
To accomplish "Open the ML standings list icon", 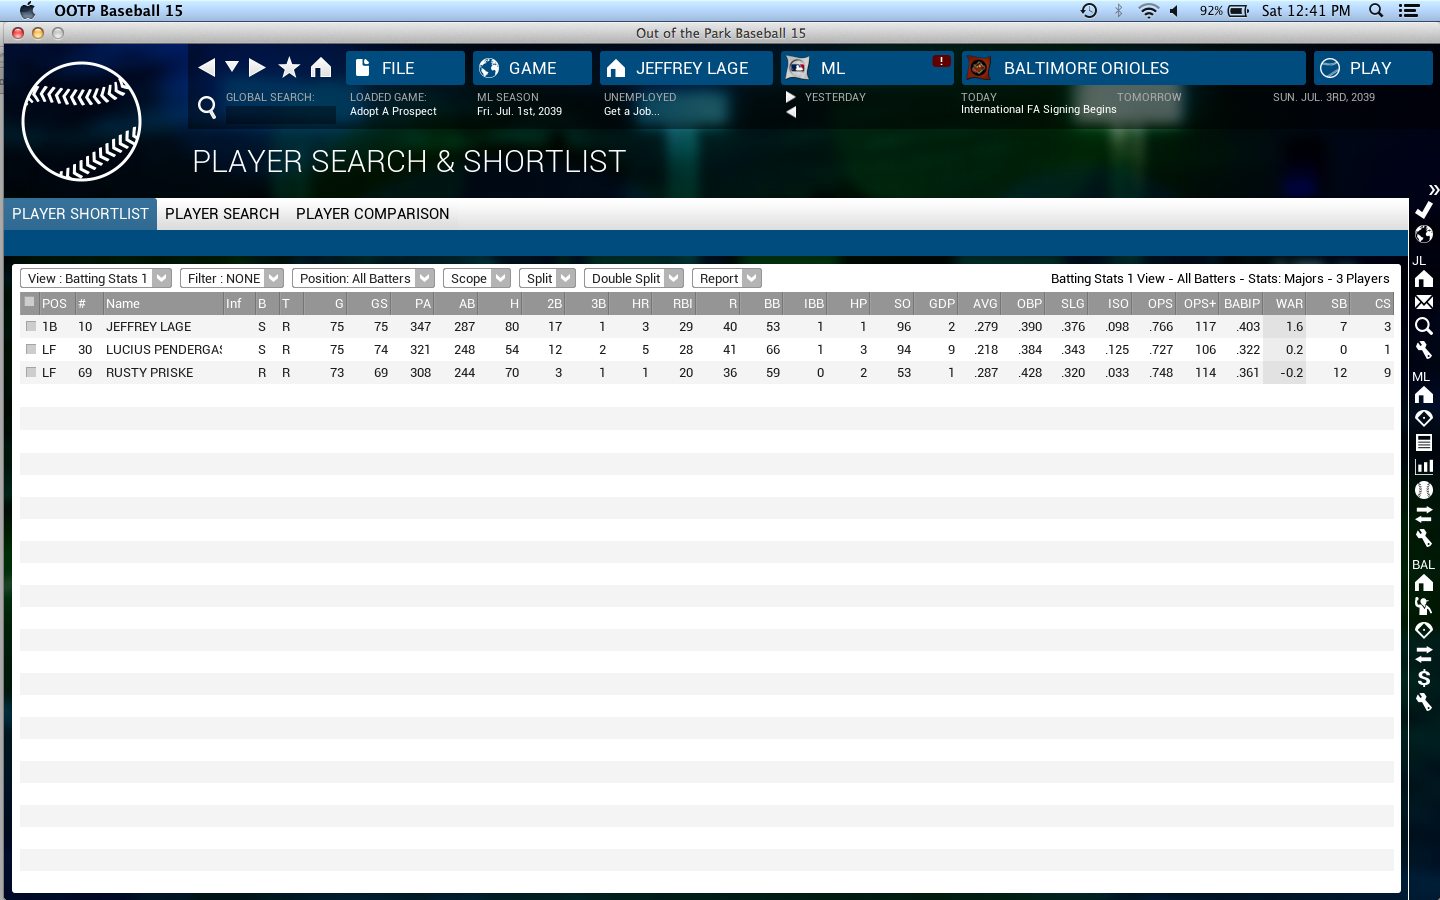I will 1424,442.
